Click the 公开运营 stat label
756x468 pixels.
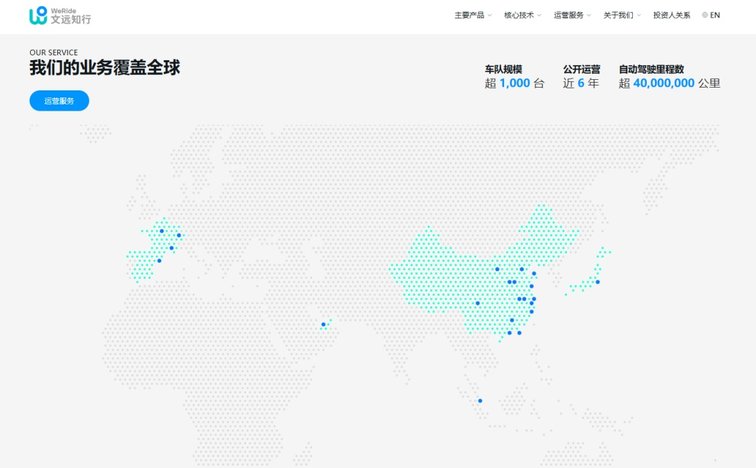tap(581, 69)
